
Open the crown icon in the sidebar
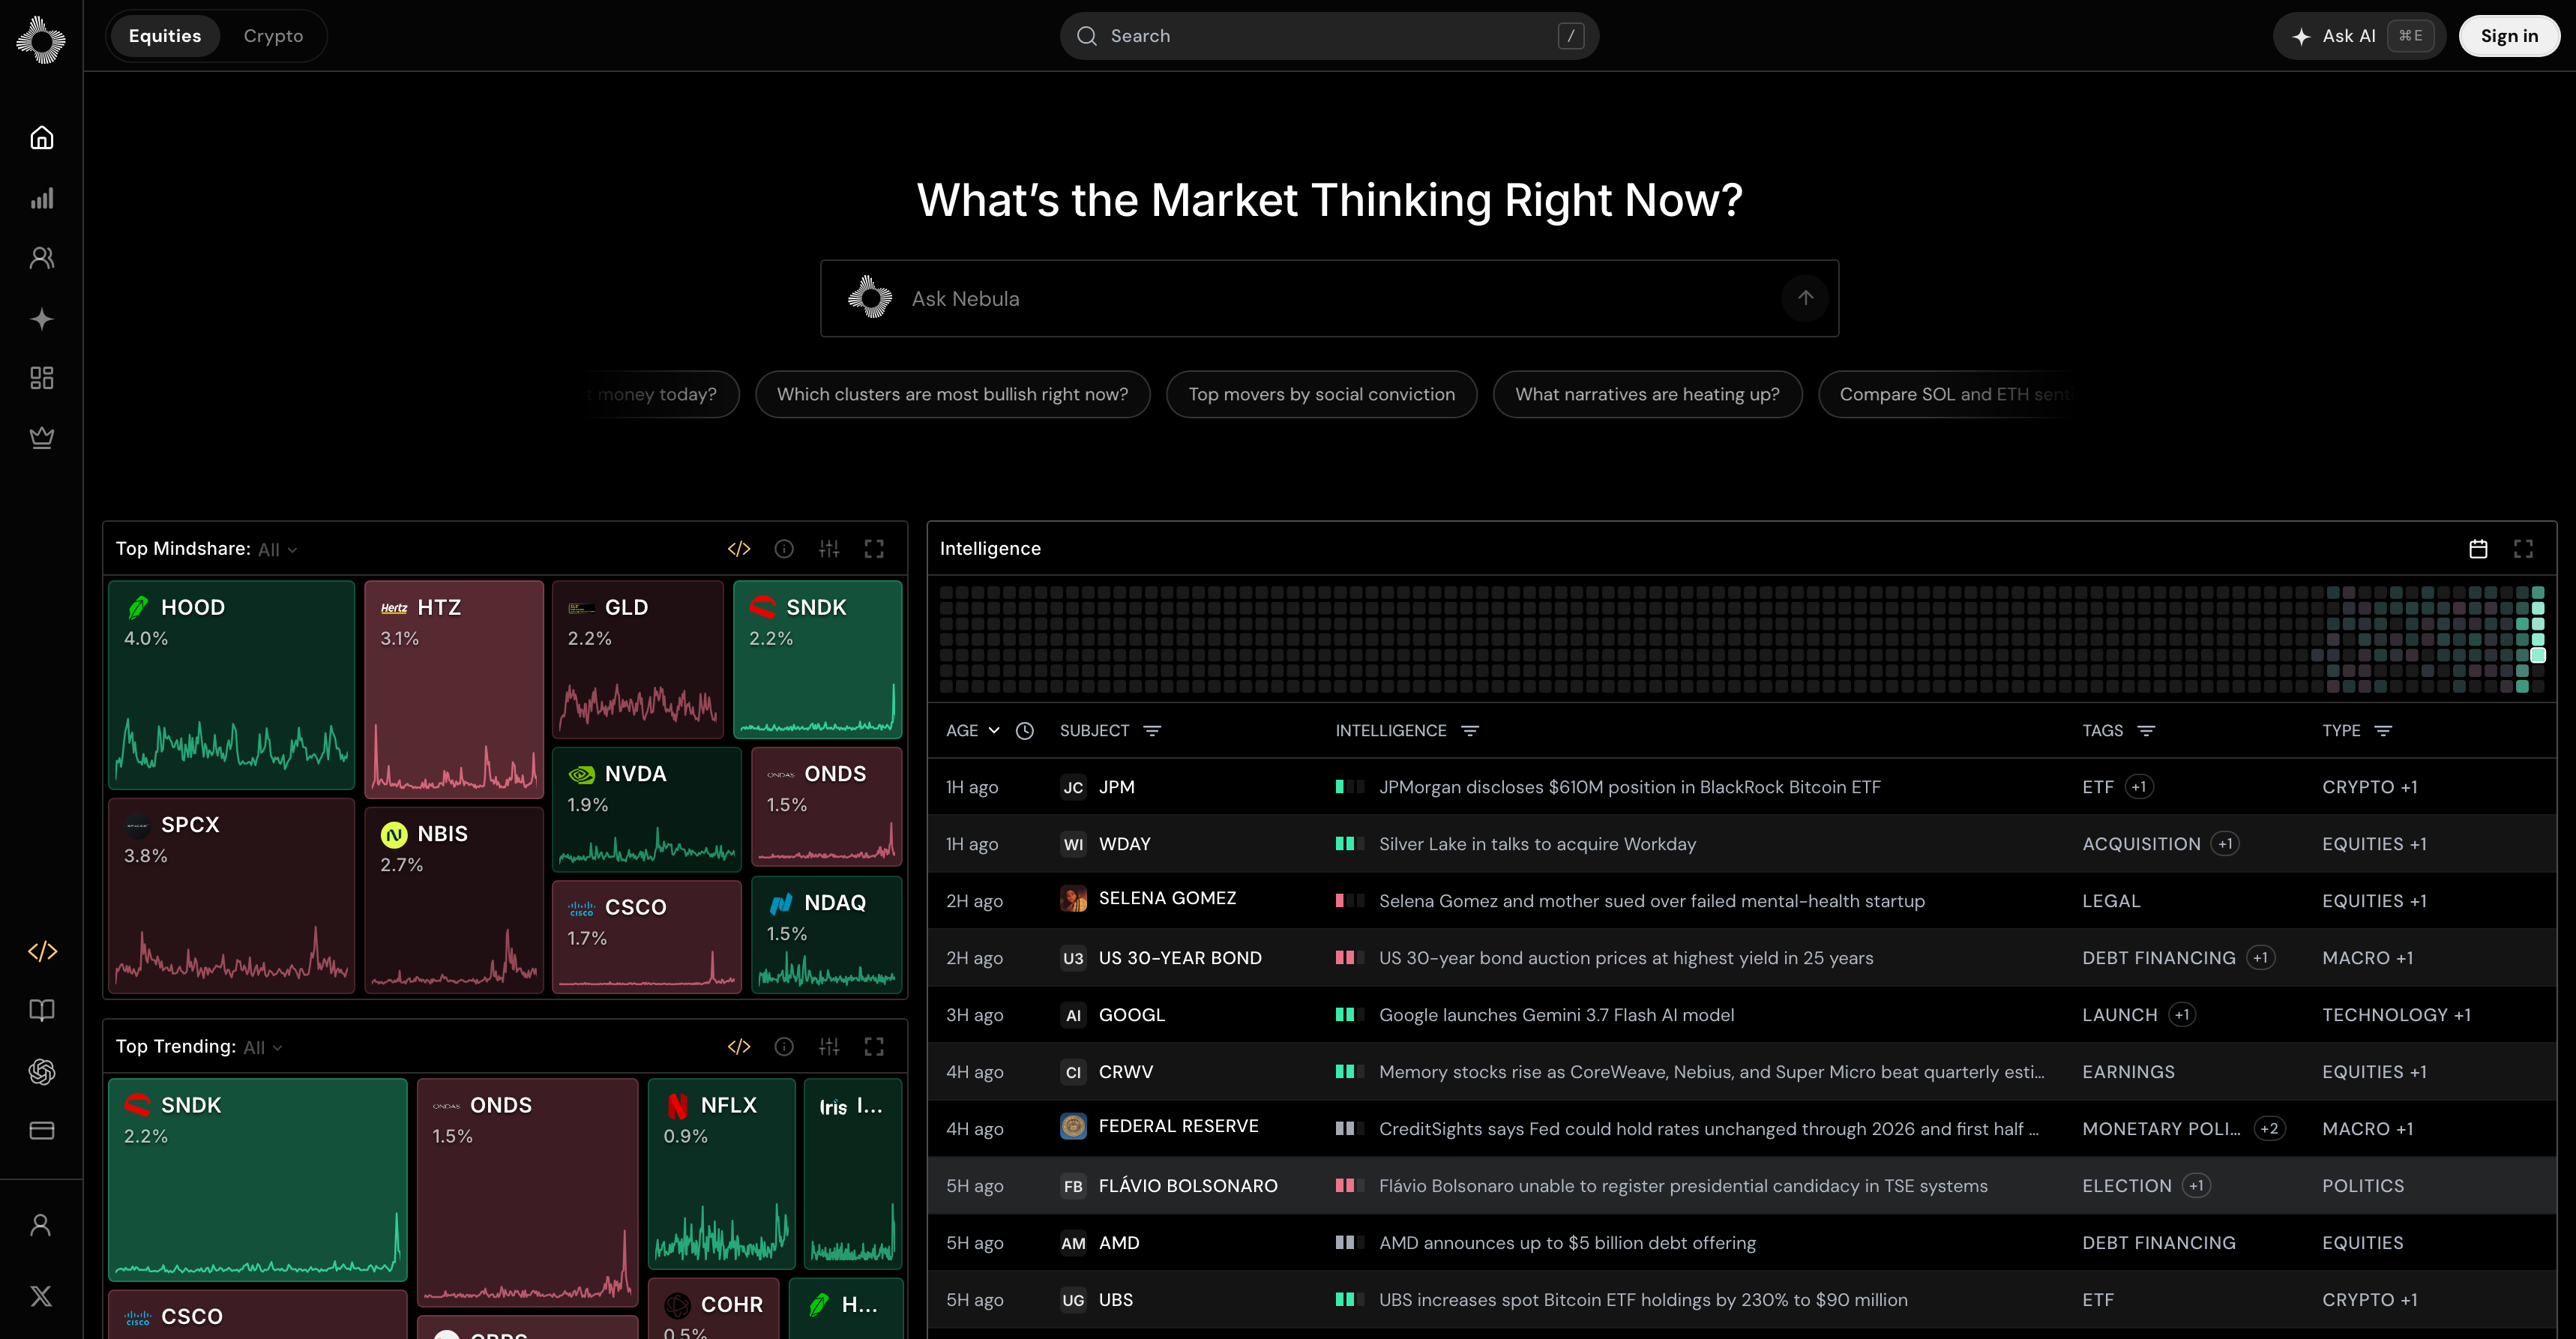tap(41, 438)
